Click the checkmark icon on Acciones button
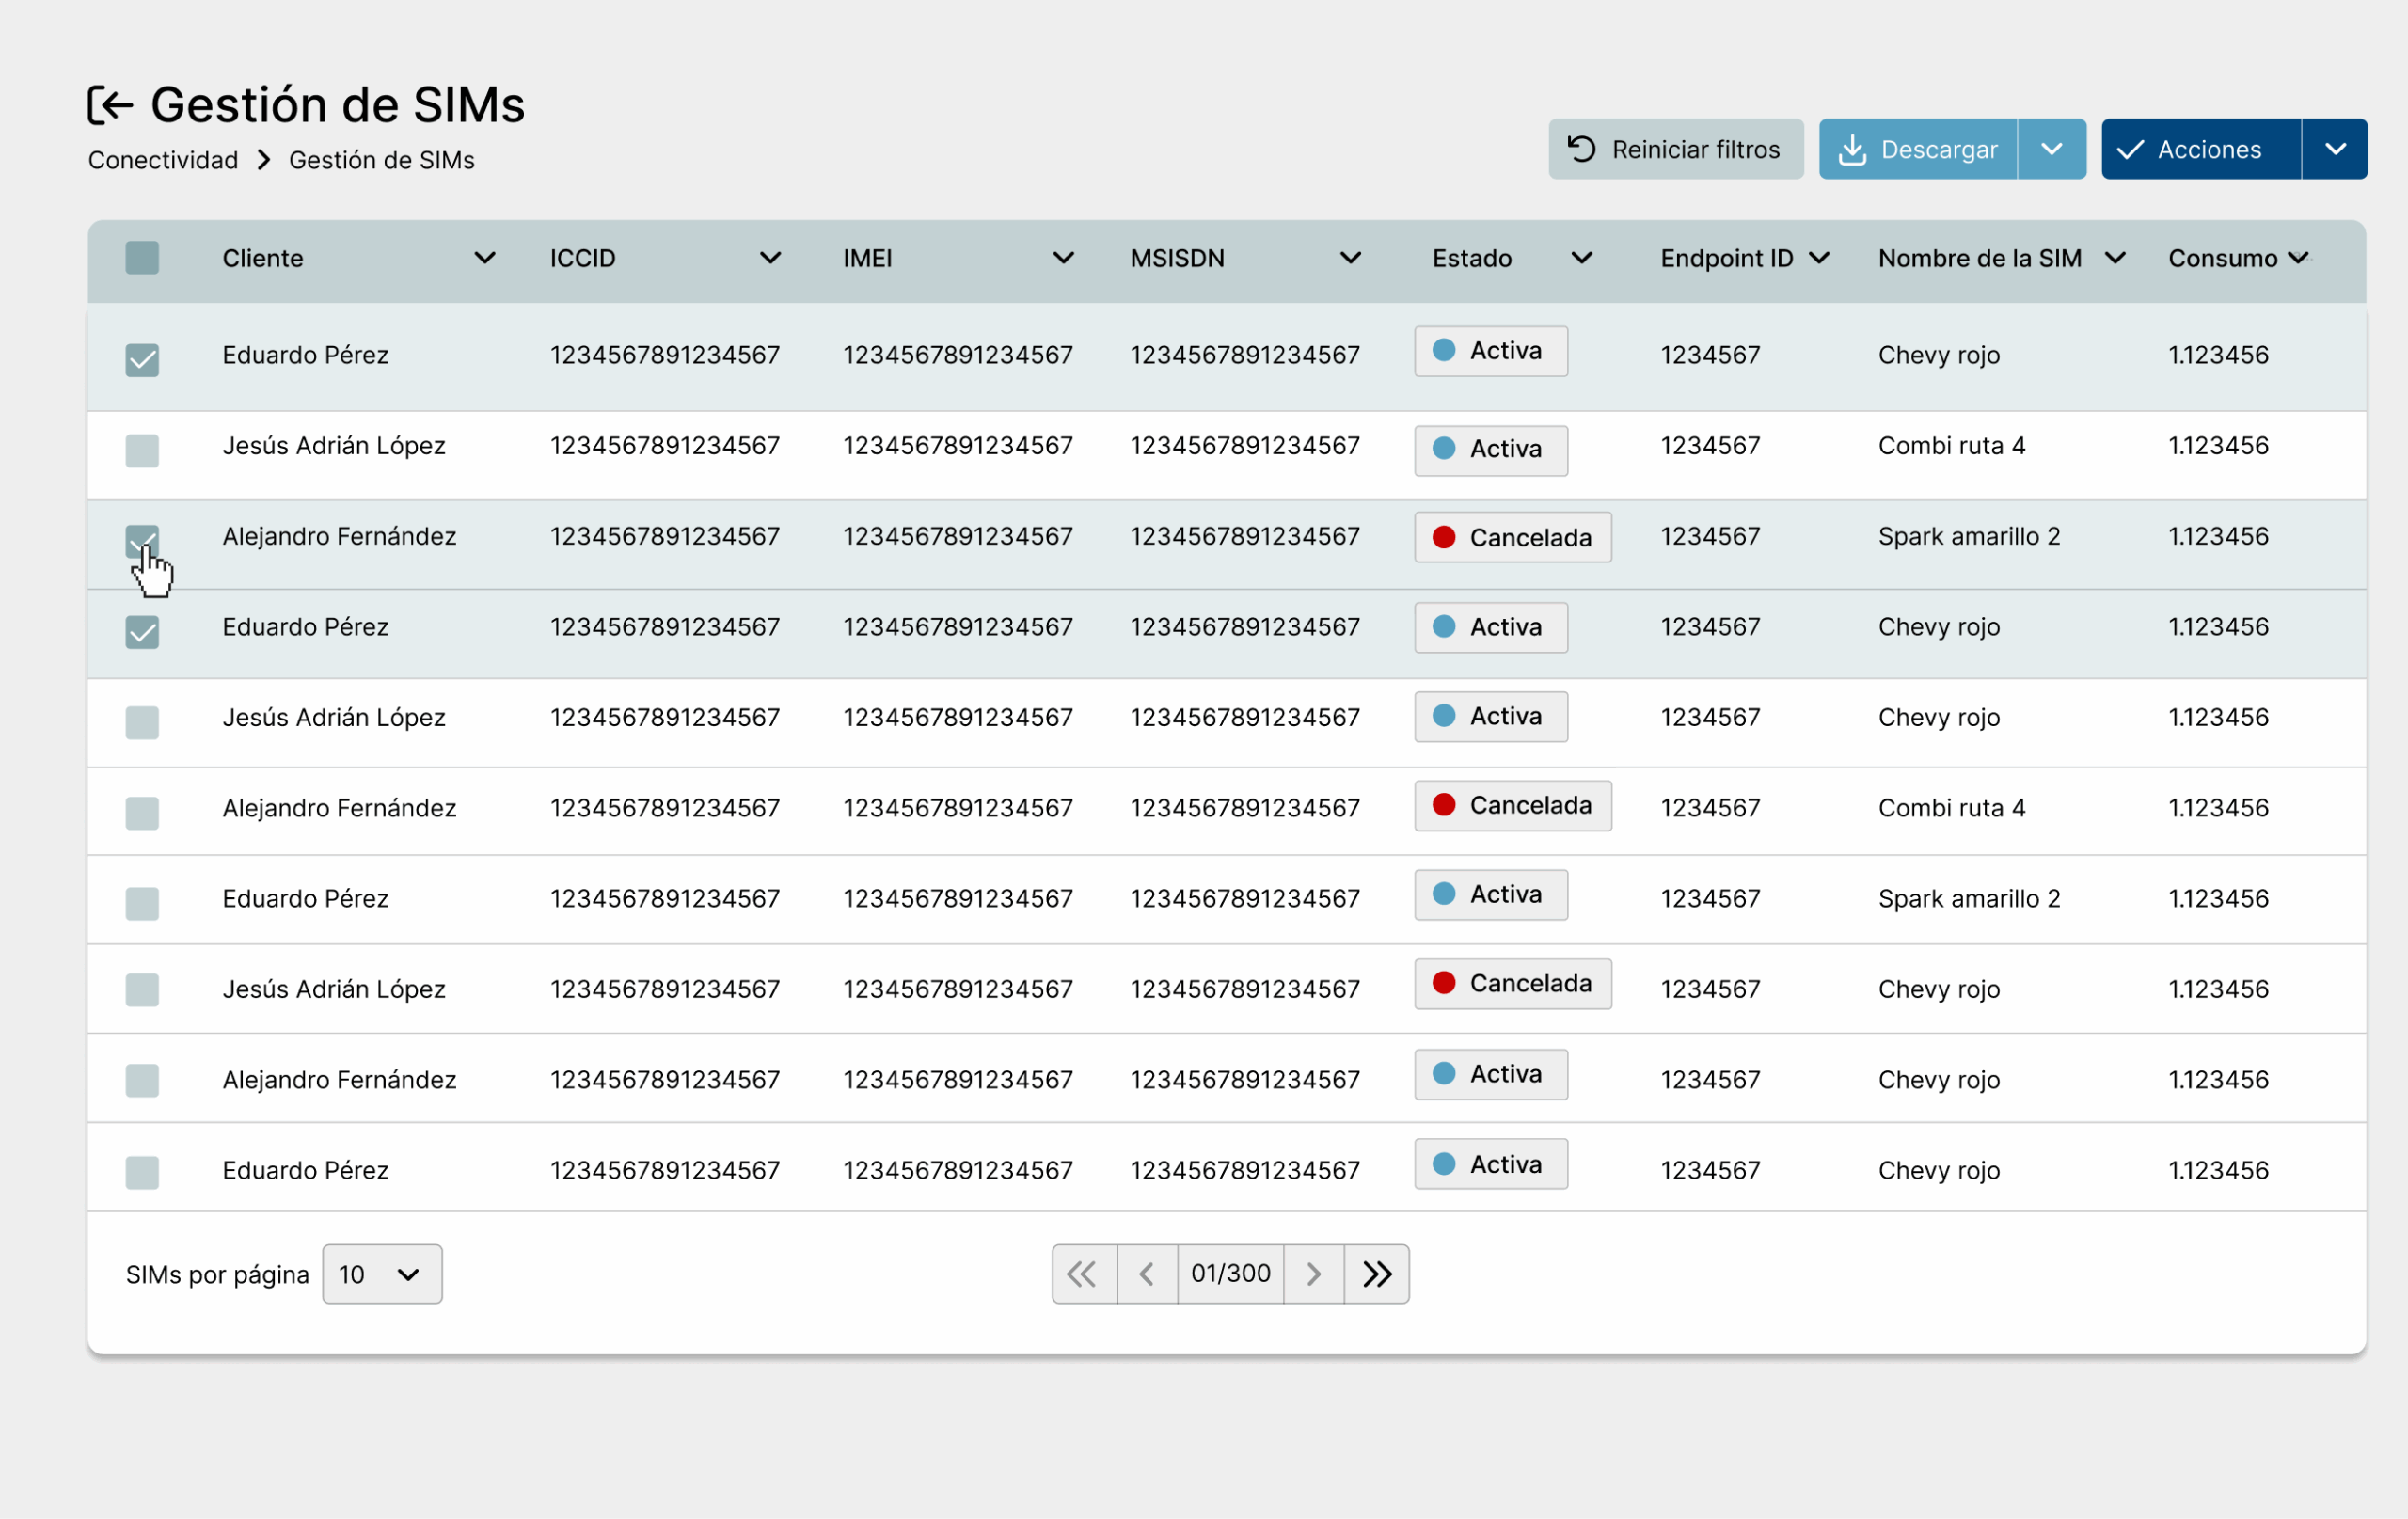Image resolution: width=2408 pixels, height=1519 pixels. click(x=2130, y=150)
